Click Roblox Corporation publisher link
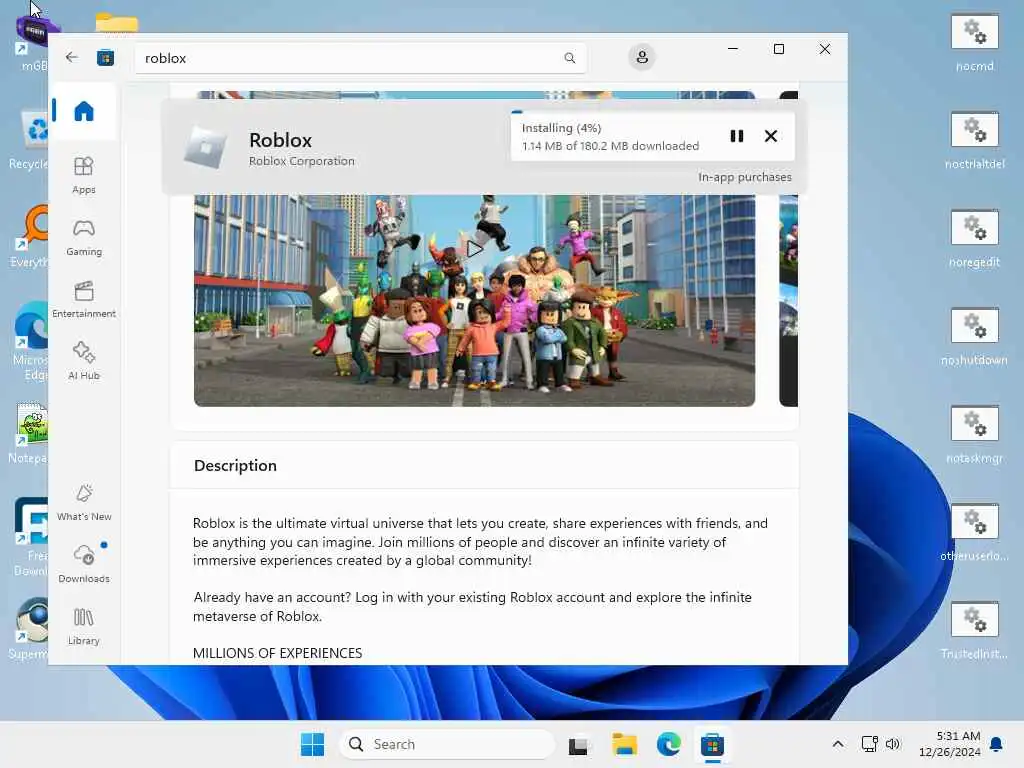 click(x=302, y=161)
